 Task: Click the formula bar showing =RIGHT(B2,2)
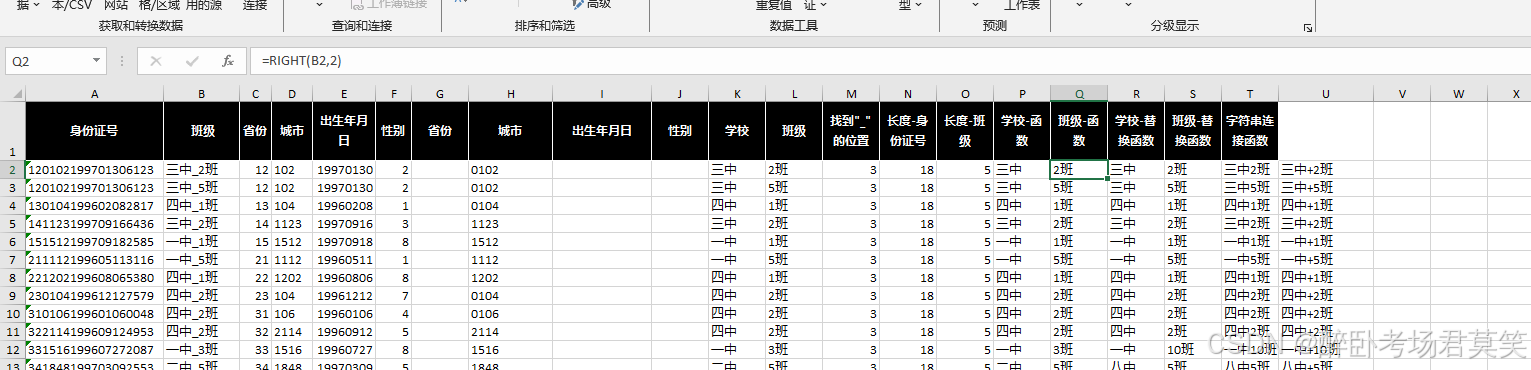click(889, 61)
